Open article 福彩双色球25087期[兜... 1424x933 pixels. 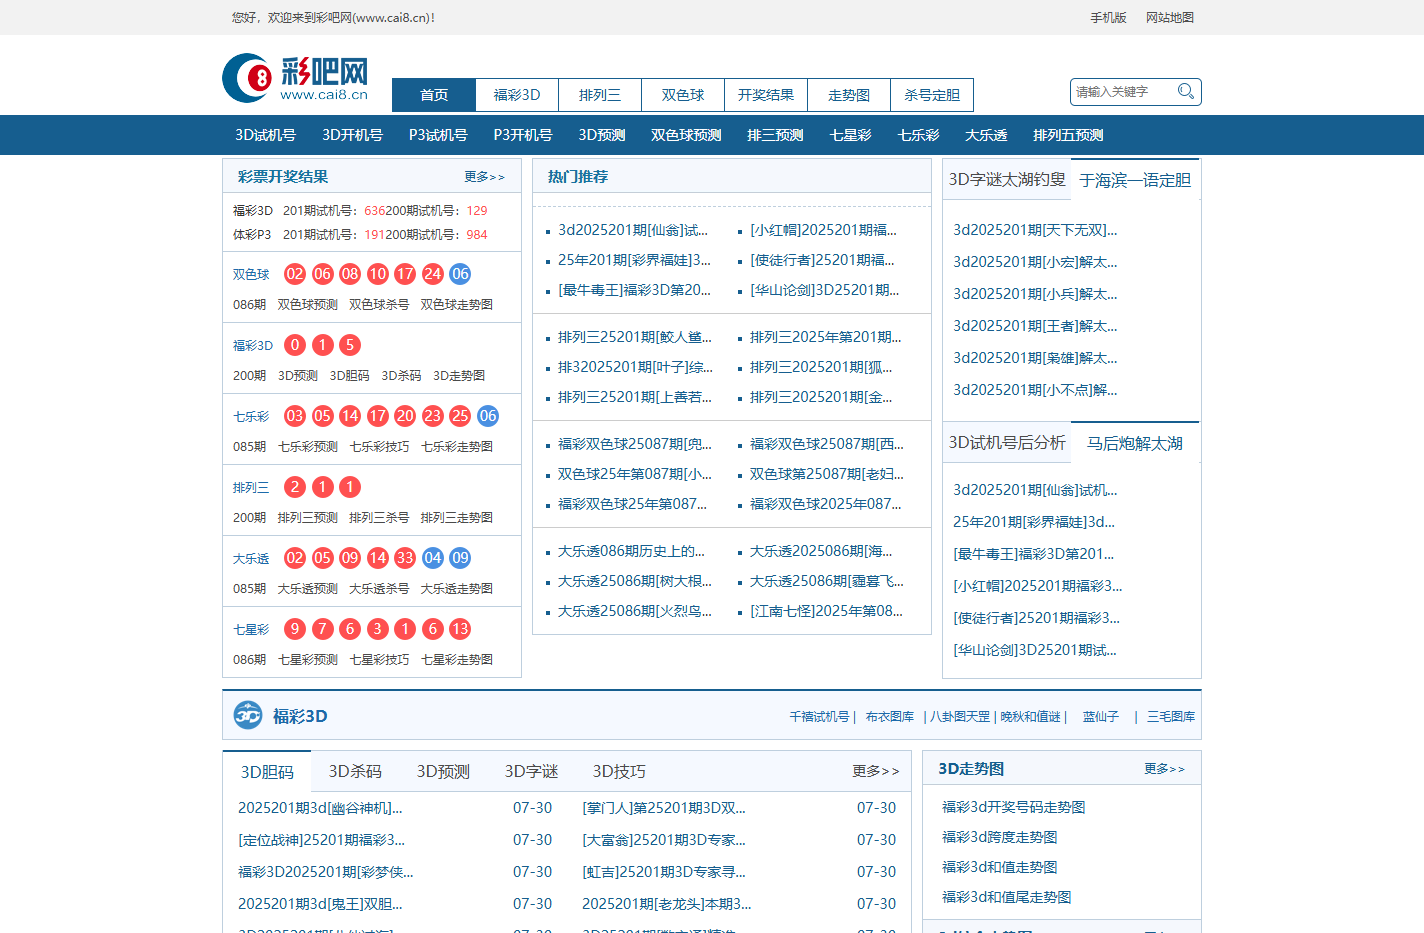[635, 444]
